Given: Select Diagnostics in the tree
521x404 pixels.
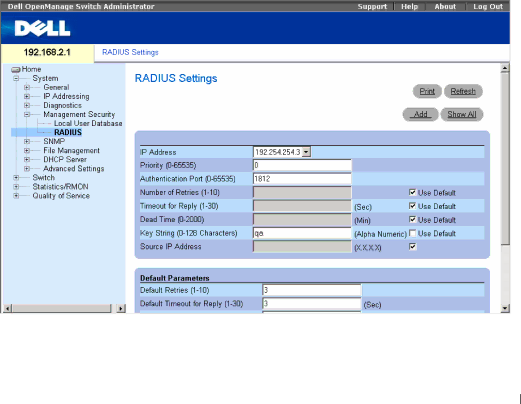Looking at the screenshot, I should point(62,105).
